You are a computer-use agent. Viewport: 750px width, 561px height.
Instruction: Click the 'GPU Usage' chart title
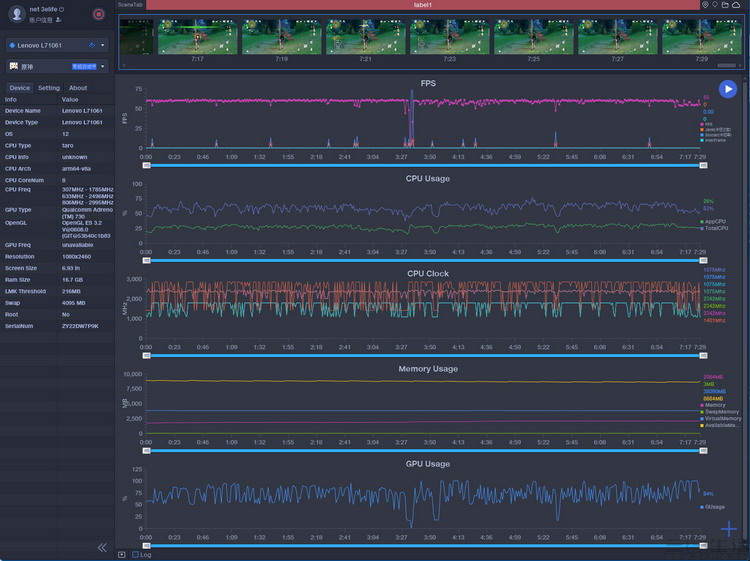[x=428, y=464]
